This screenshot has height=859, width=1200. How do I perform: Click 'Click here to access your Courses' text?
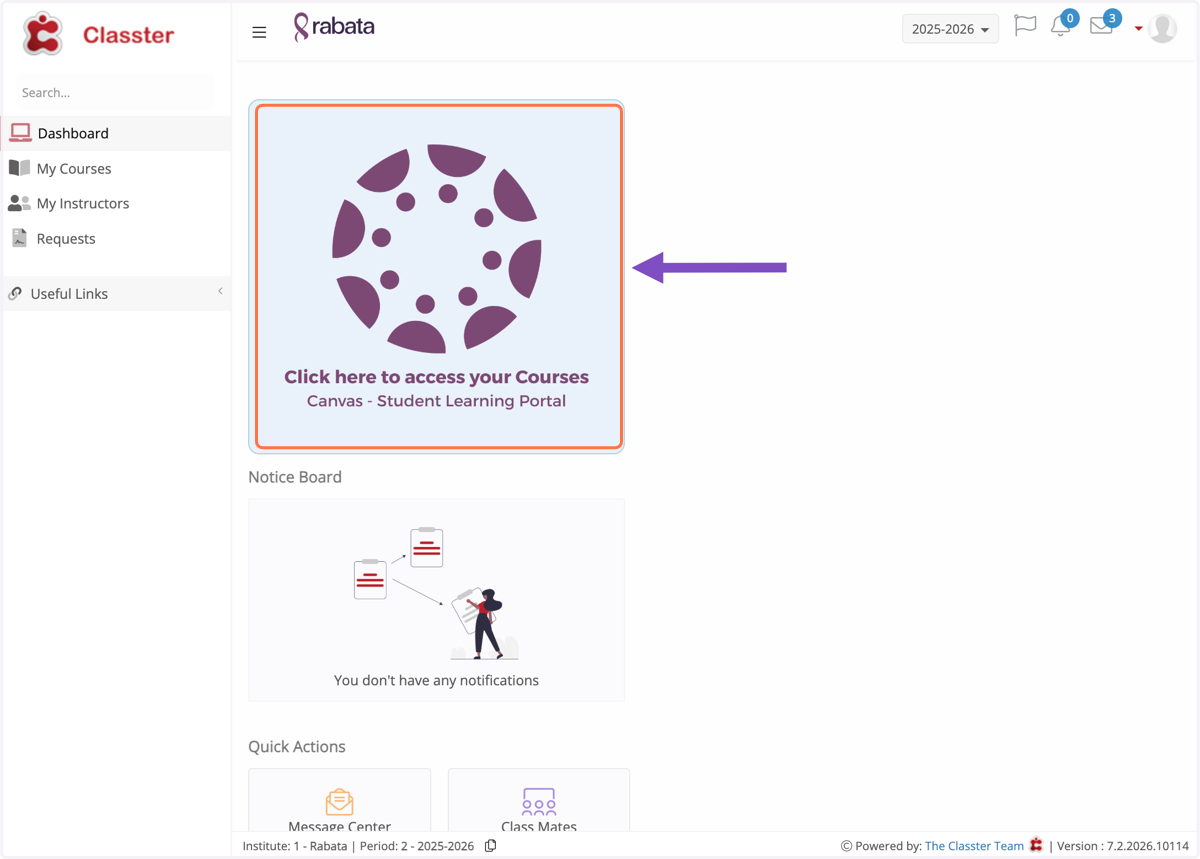(x=436, y=377)
